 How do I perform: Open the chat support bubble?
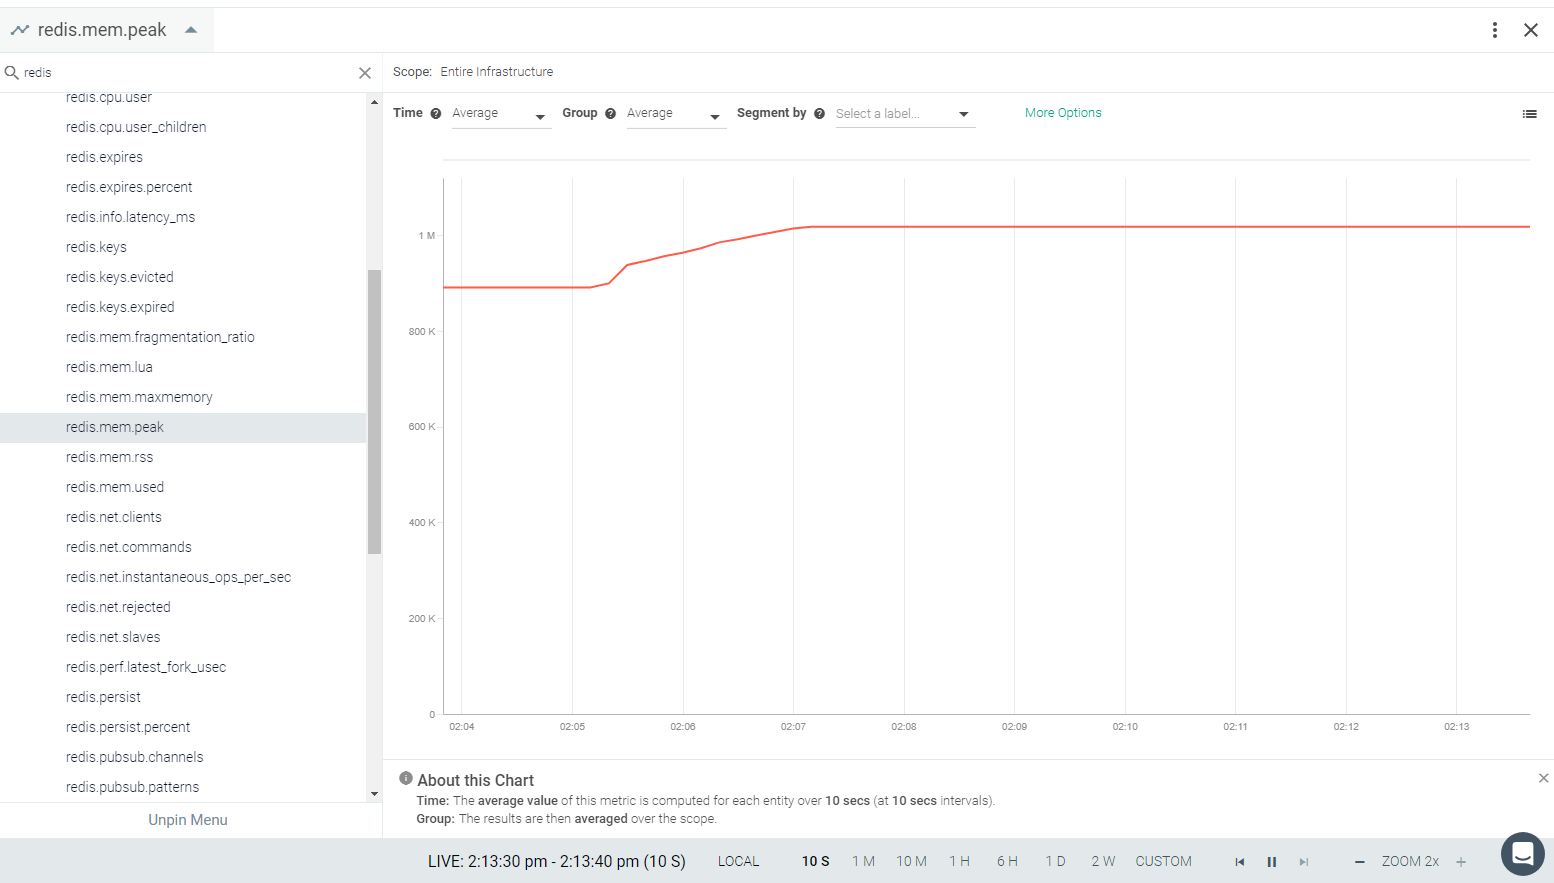1523,854
